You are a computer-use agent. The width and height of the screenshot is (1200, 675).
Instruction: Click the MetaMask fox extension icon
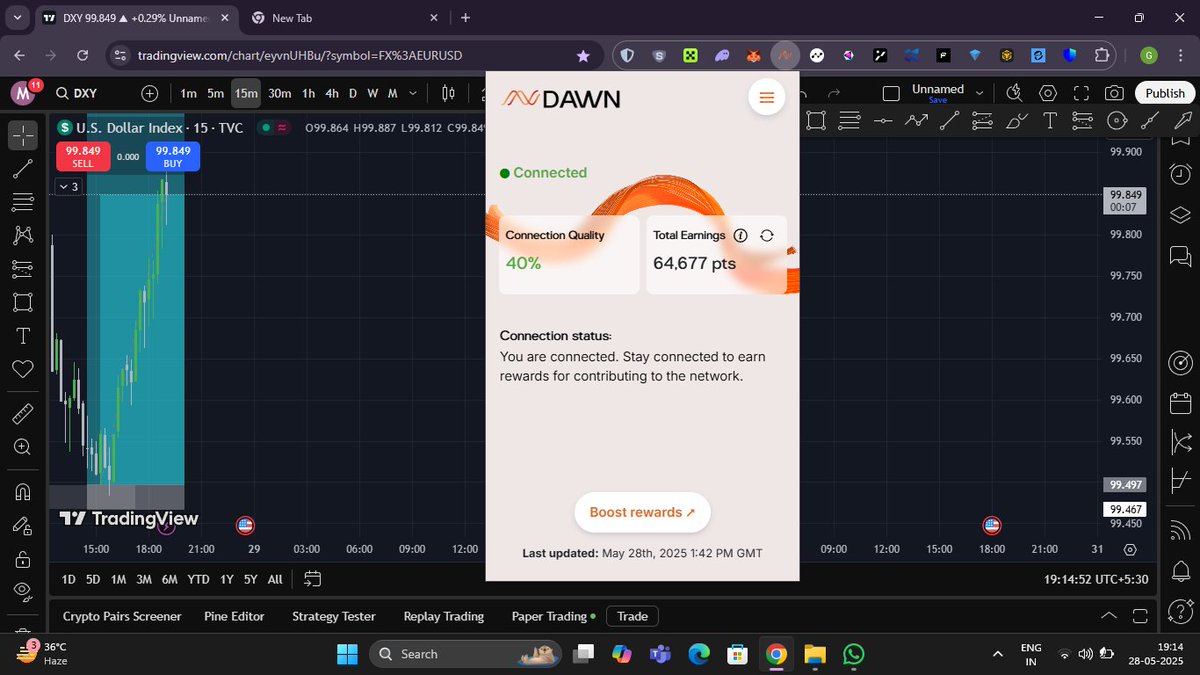coord(755,56)
